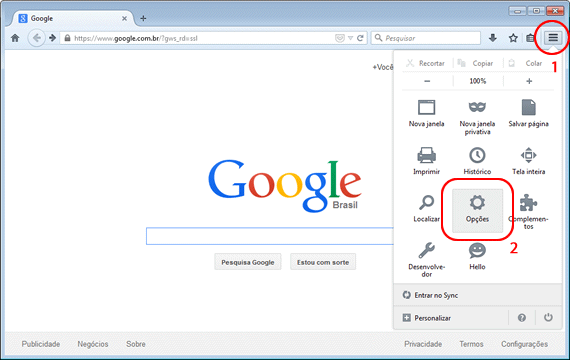Navigate back to previous page

(36, 38)
